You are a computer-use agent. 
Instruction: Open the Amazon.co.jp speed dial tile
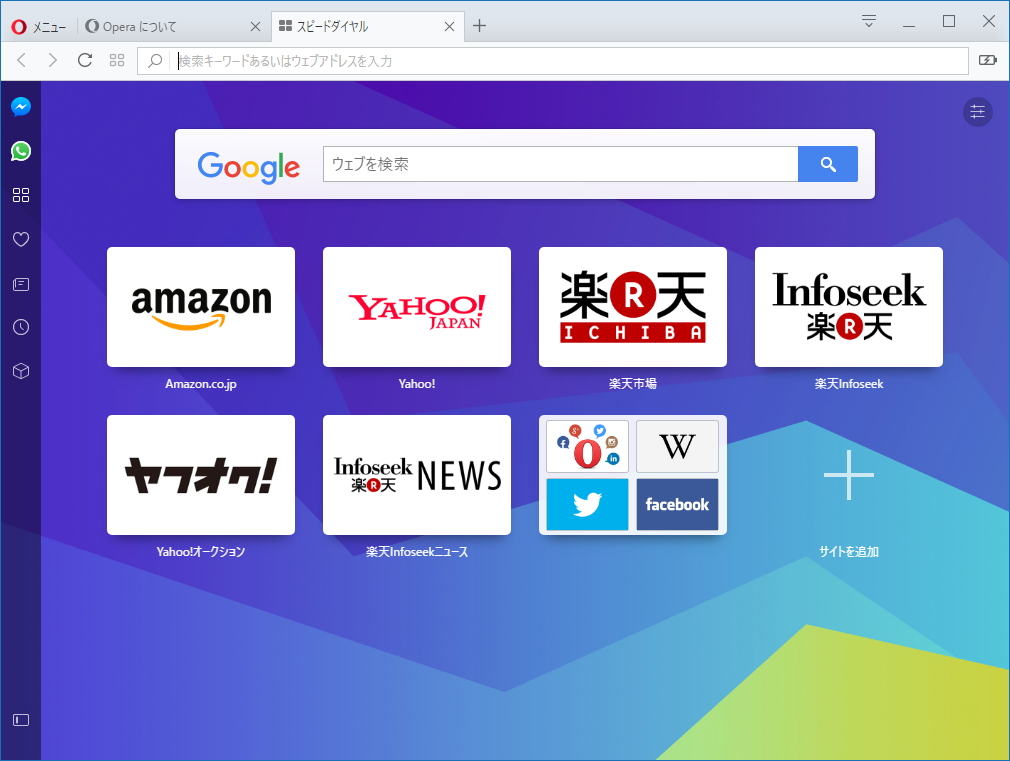pos(200,307)
